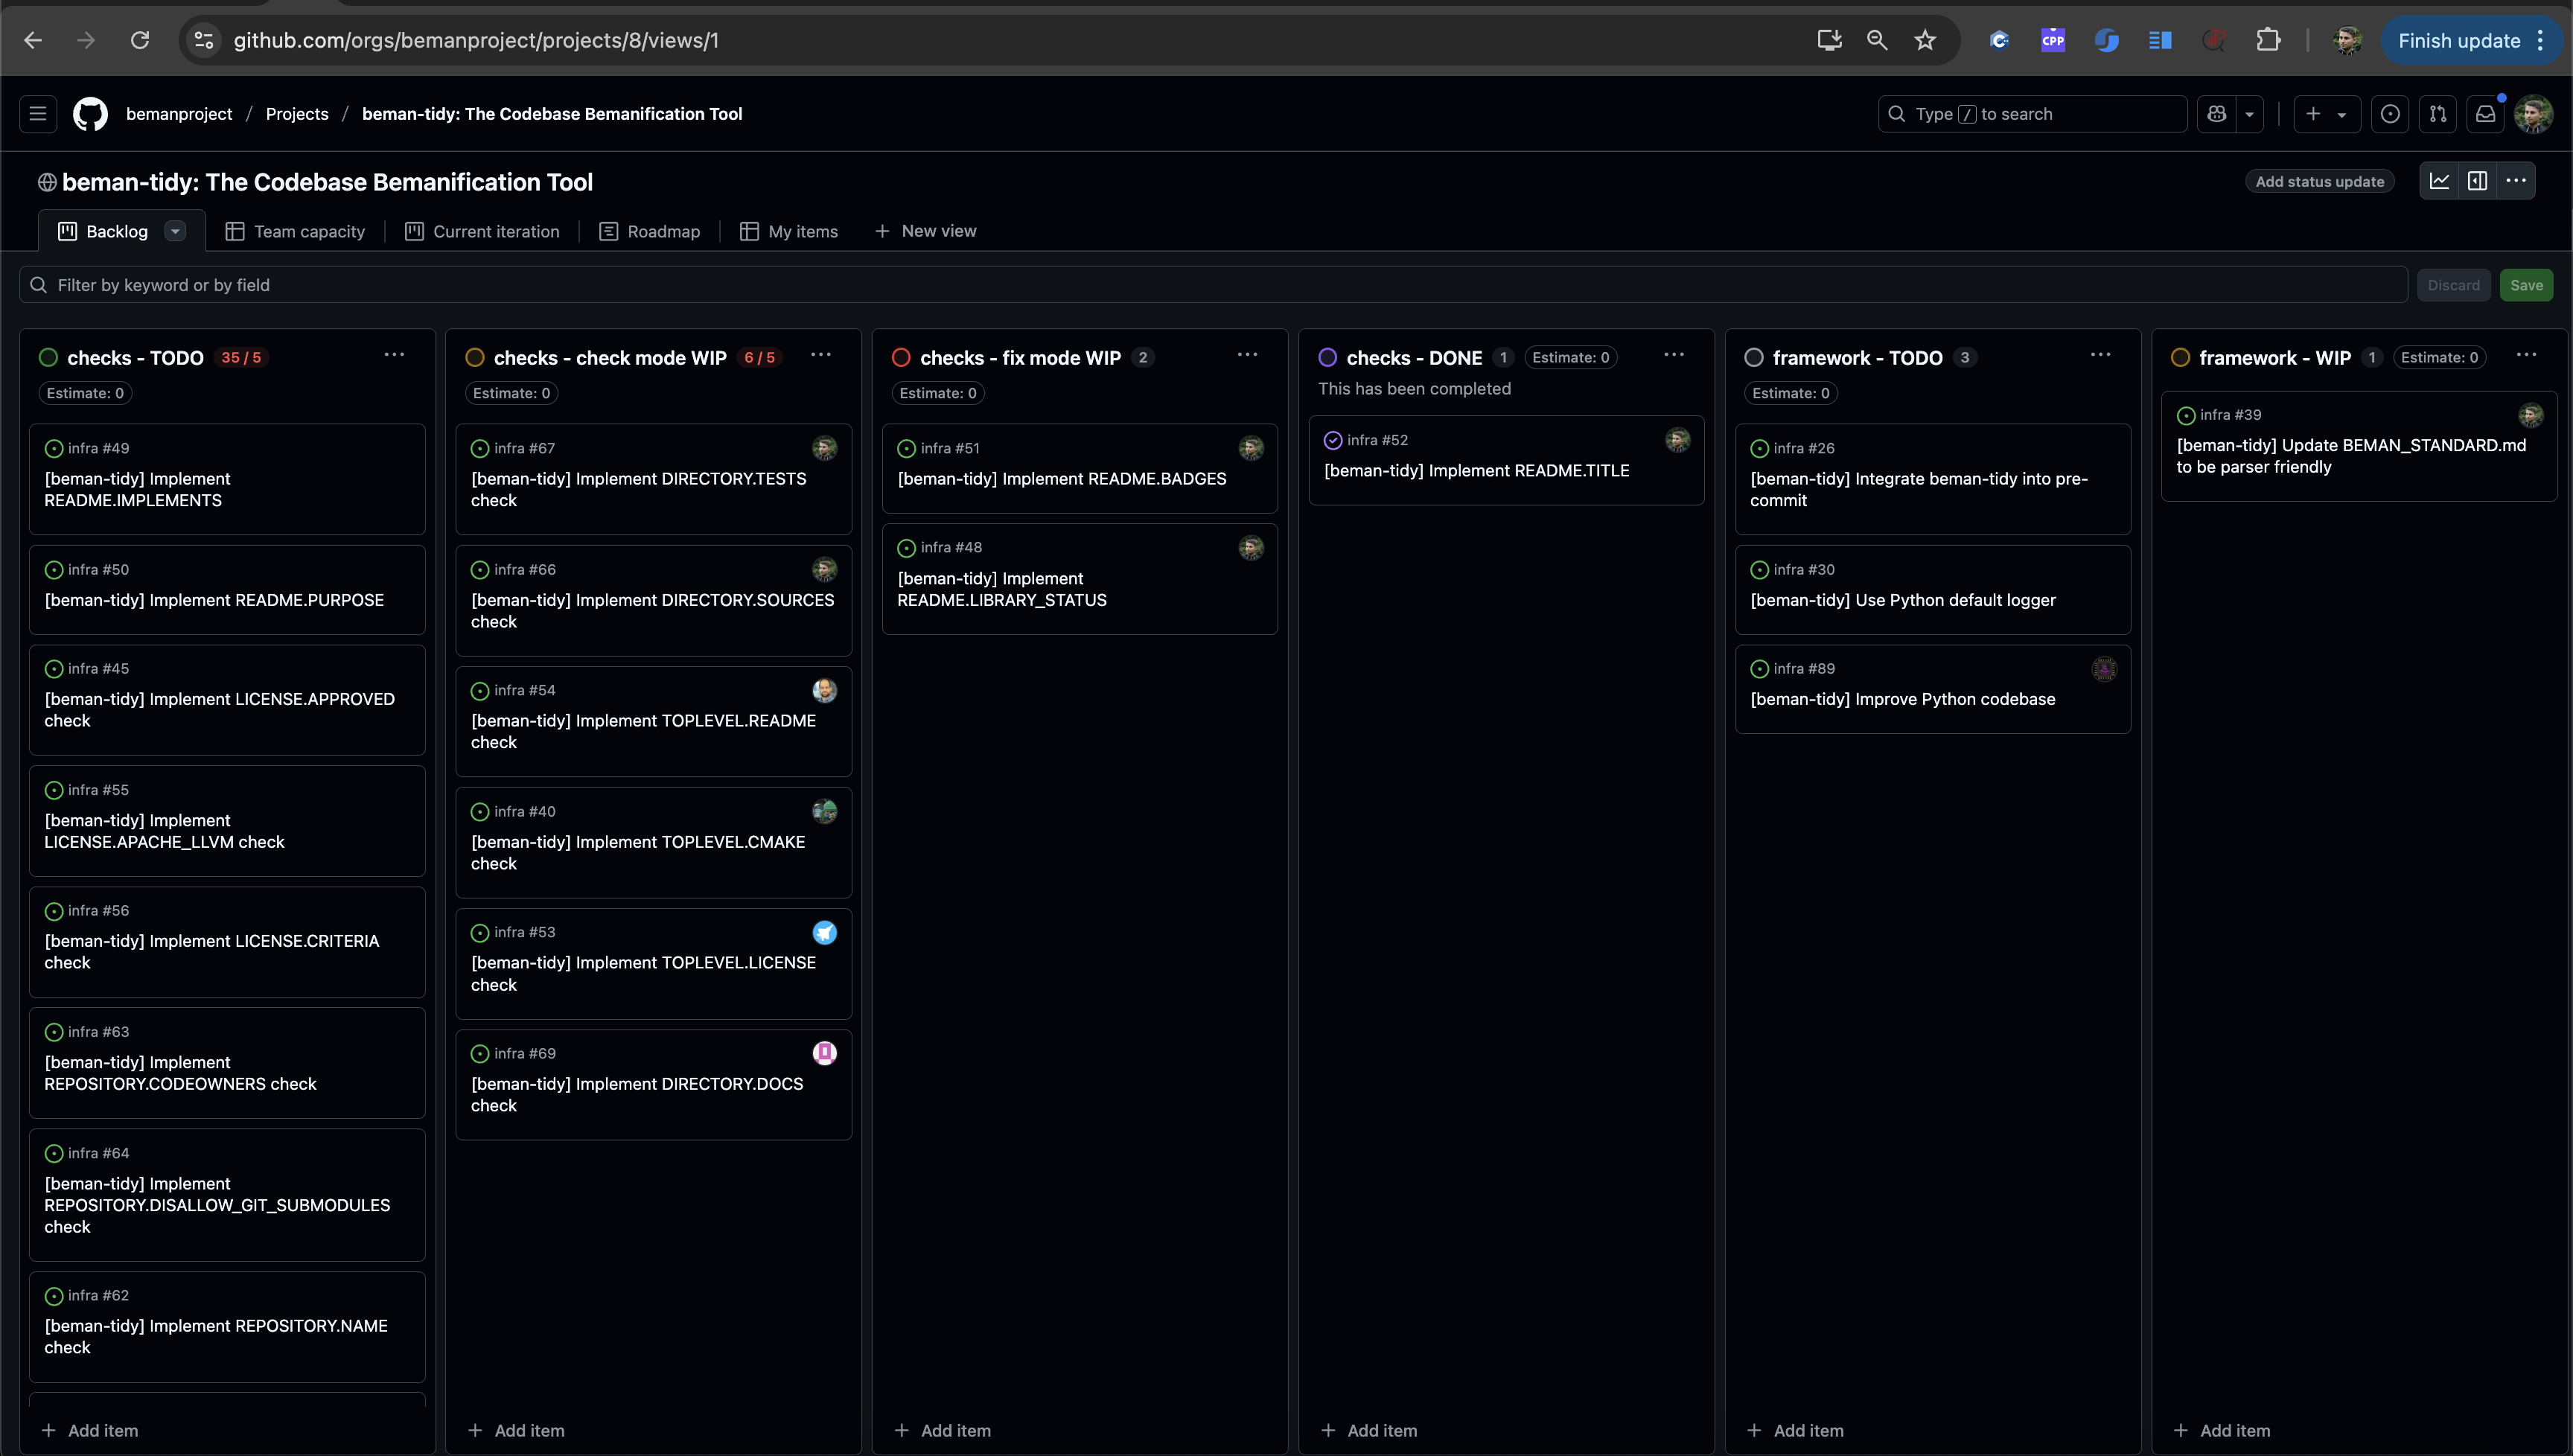Open the GitHub notifications inbox
The width and height of the screenshot is (2573, 1456).
[x=2485, y=114]
